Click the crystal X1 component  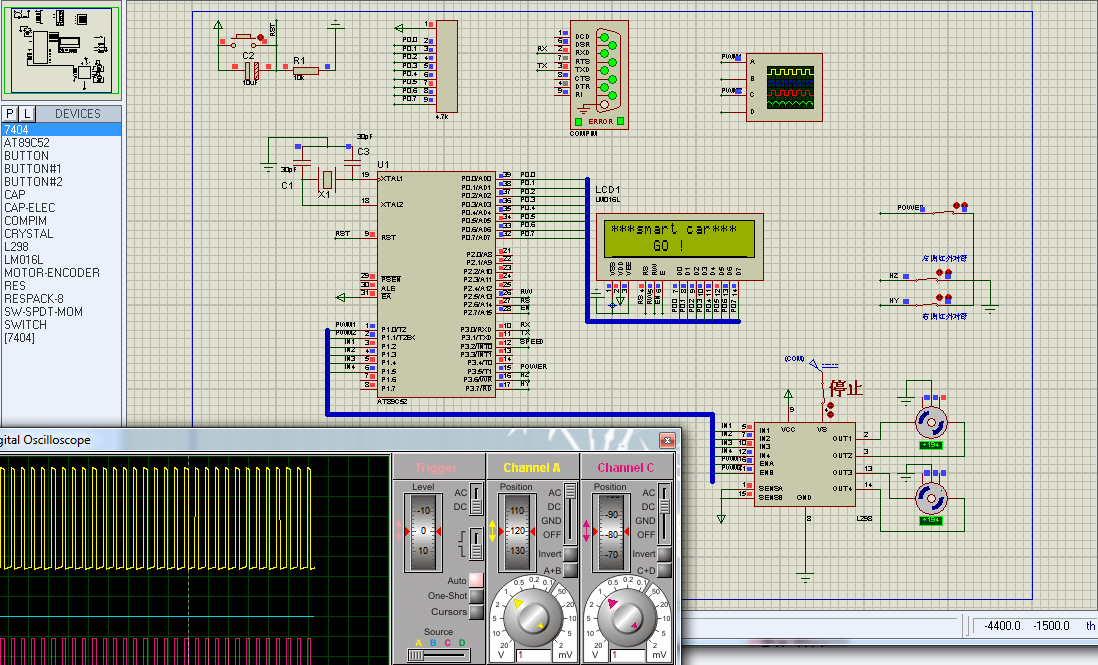[326, 181]
